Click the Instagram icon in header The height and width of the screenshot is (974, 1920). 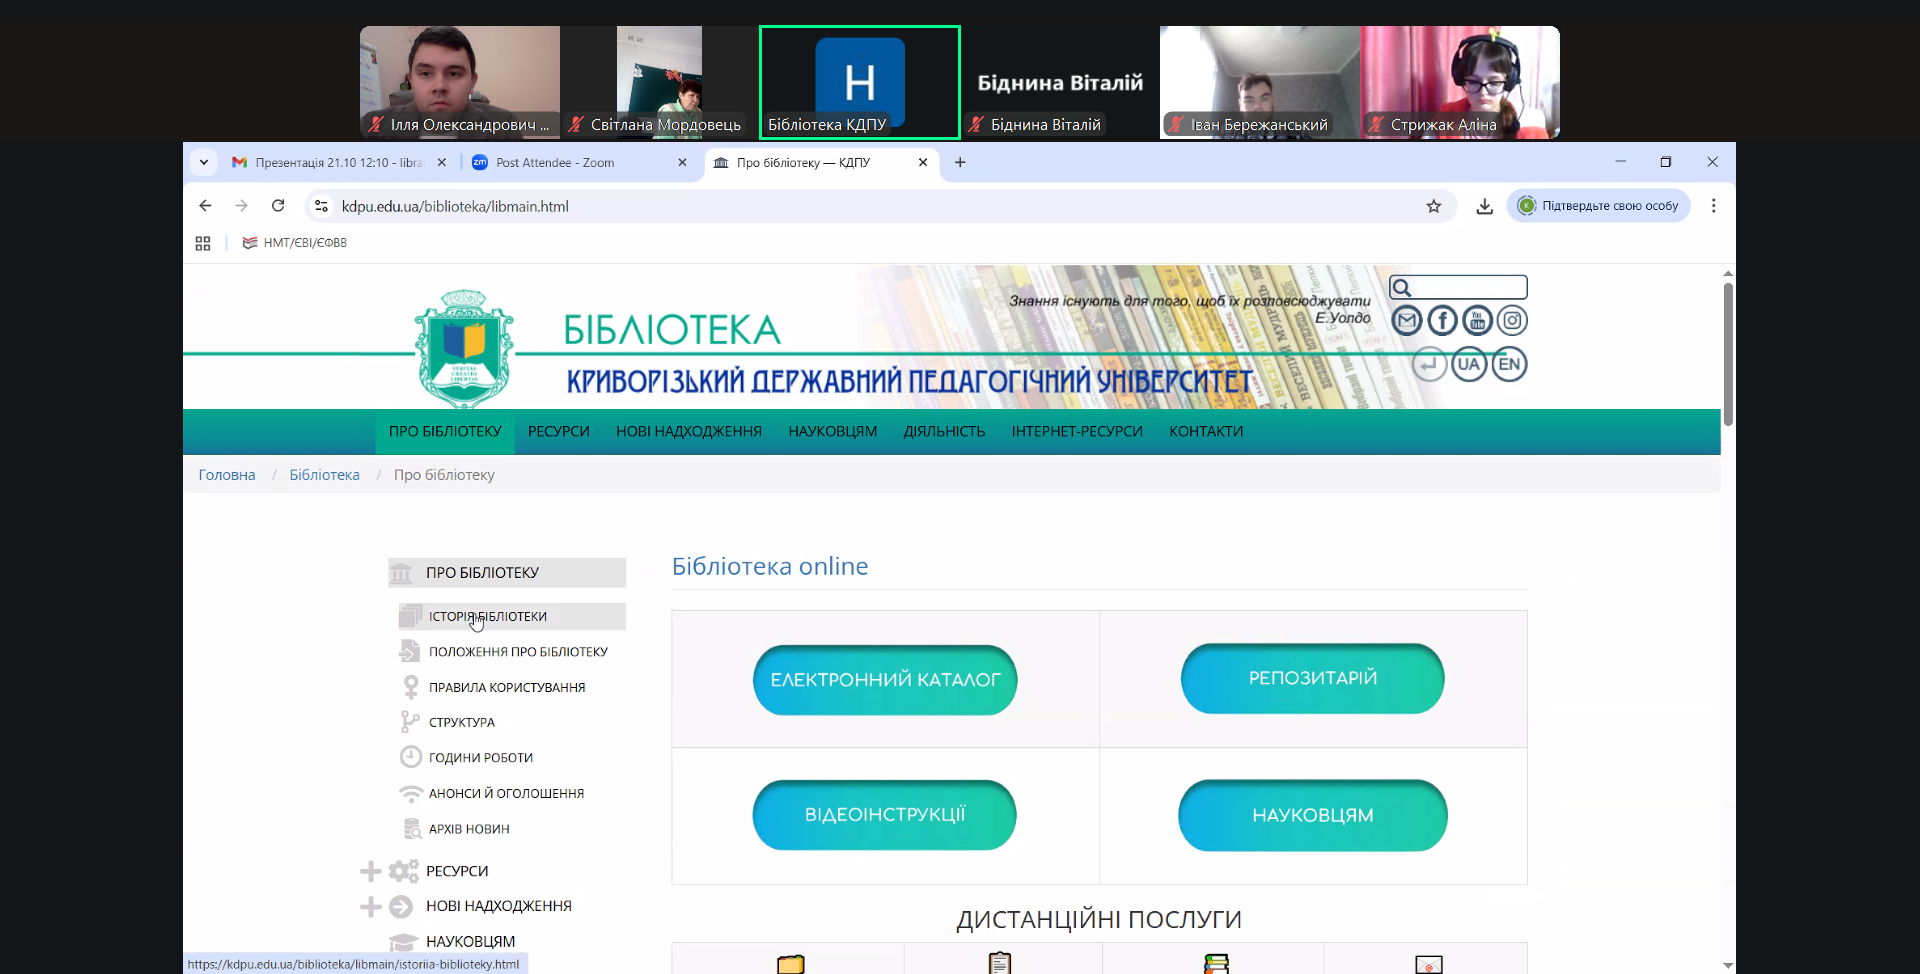1513,320
